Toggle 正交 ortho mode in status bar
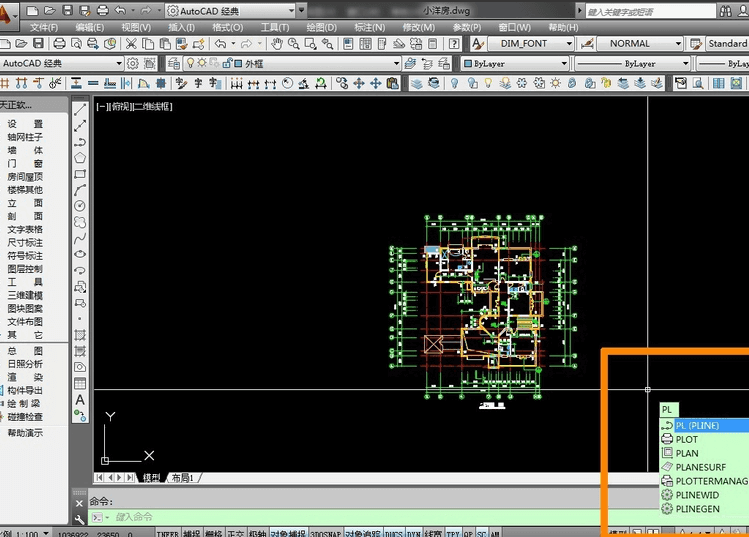This screenshot has height=537, width=749. [235, 533]
